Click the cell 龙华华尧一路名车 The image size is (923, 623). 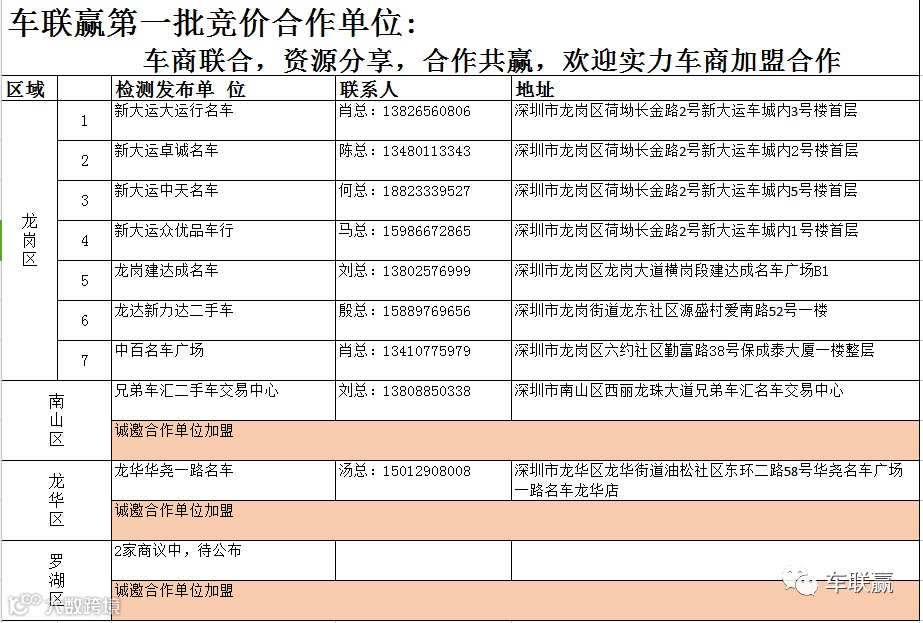(x=223, y=480)
